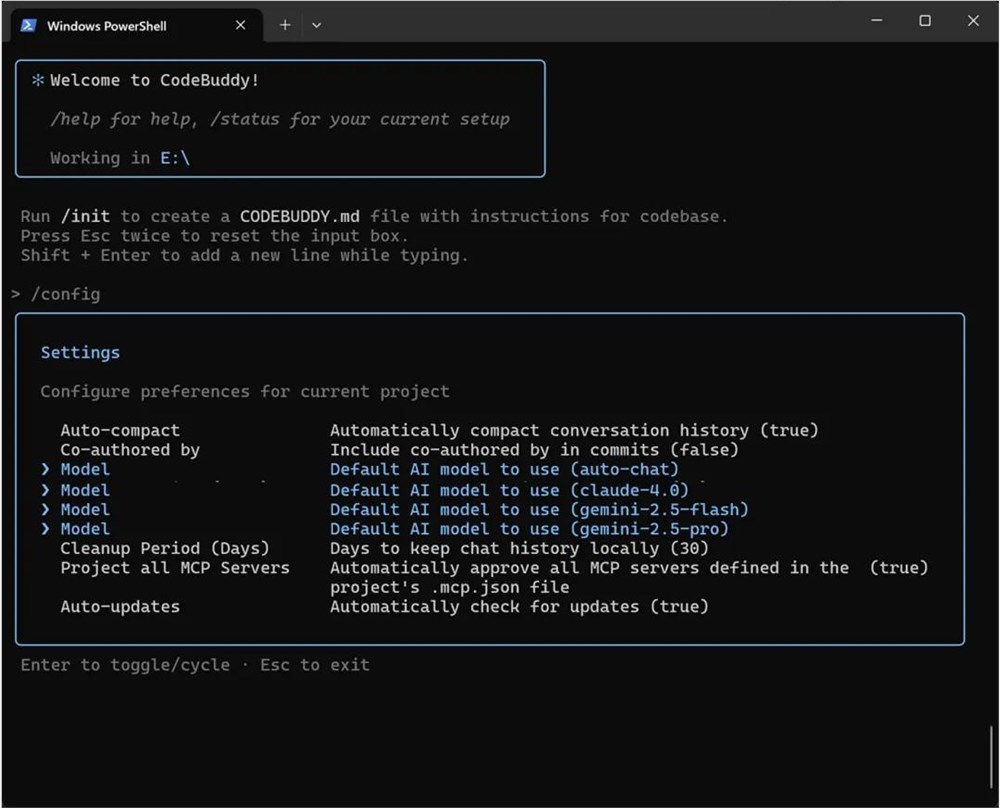The height and width of the screenshot is (808, 1000).
Task: Maximize the terminal window
Action: point(925,20)
